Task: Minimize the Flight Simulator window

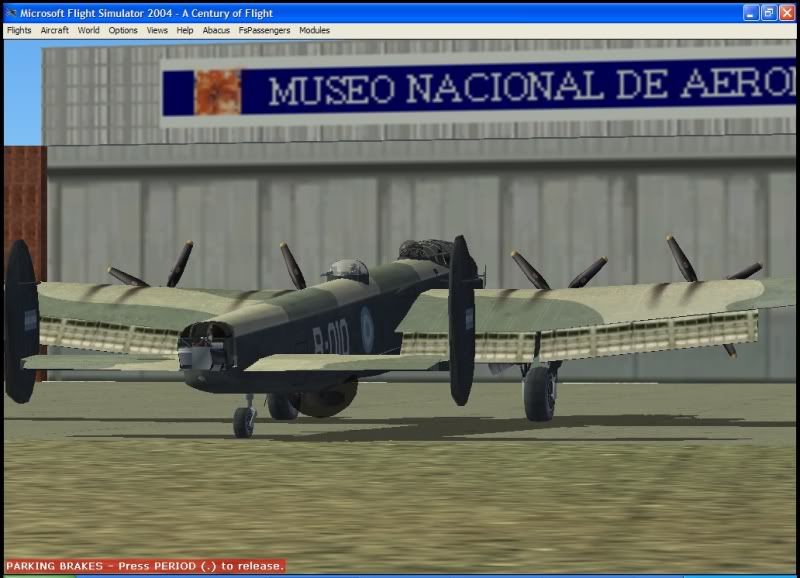Action: (751, 13)
